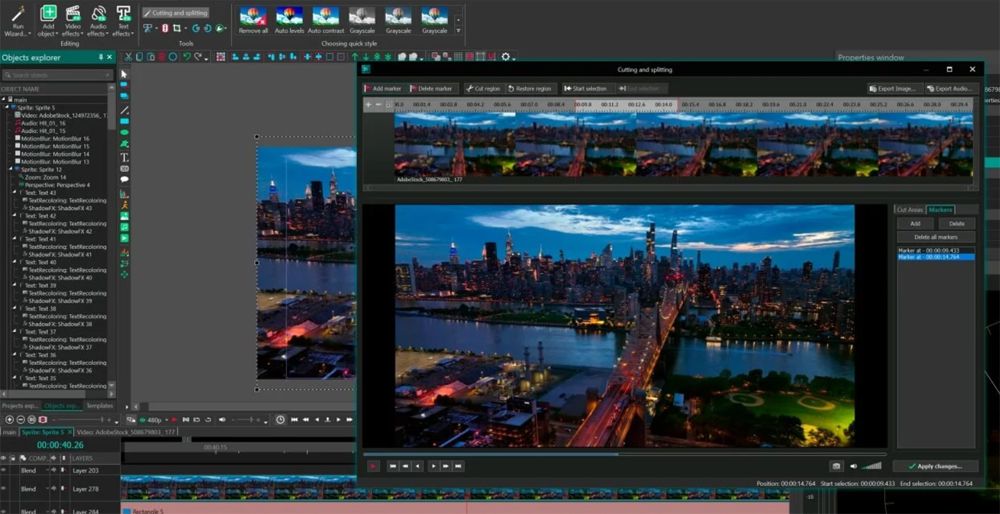This screenshot has height=514, width=1000.
Task: Pin the Objects explorer panel
Action: click(101, 57)
